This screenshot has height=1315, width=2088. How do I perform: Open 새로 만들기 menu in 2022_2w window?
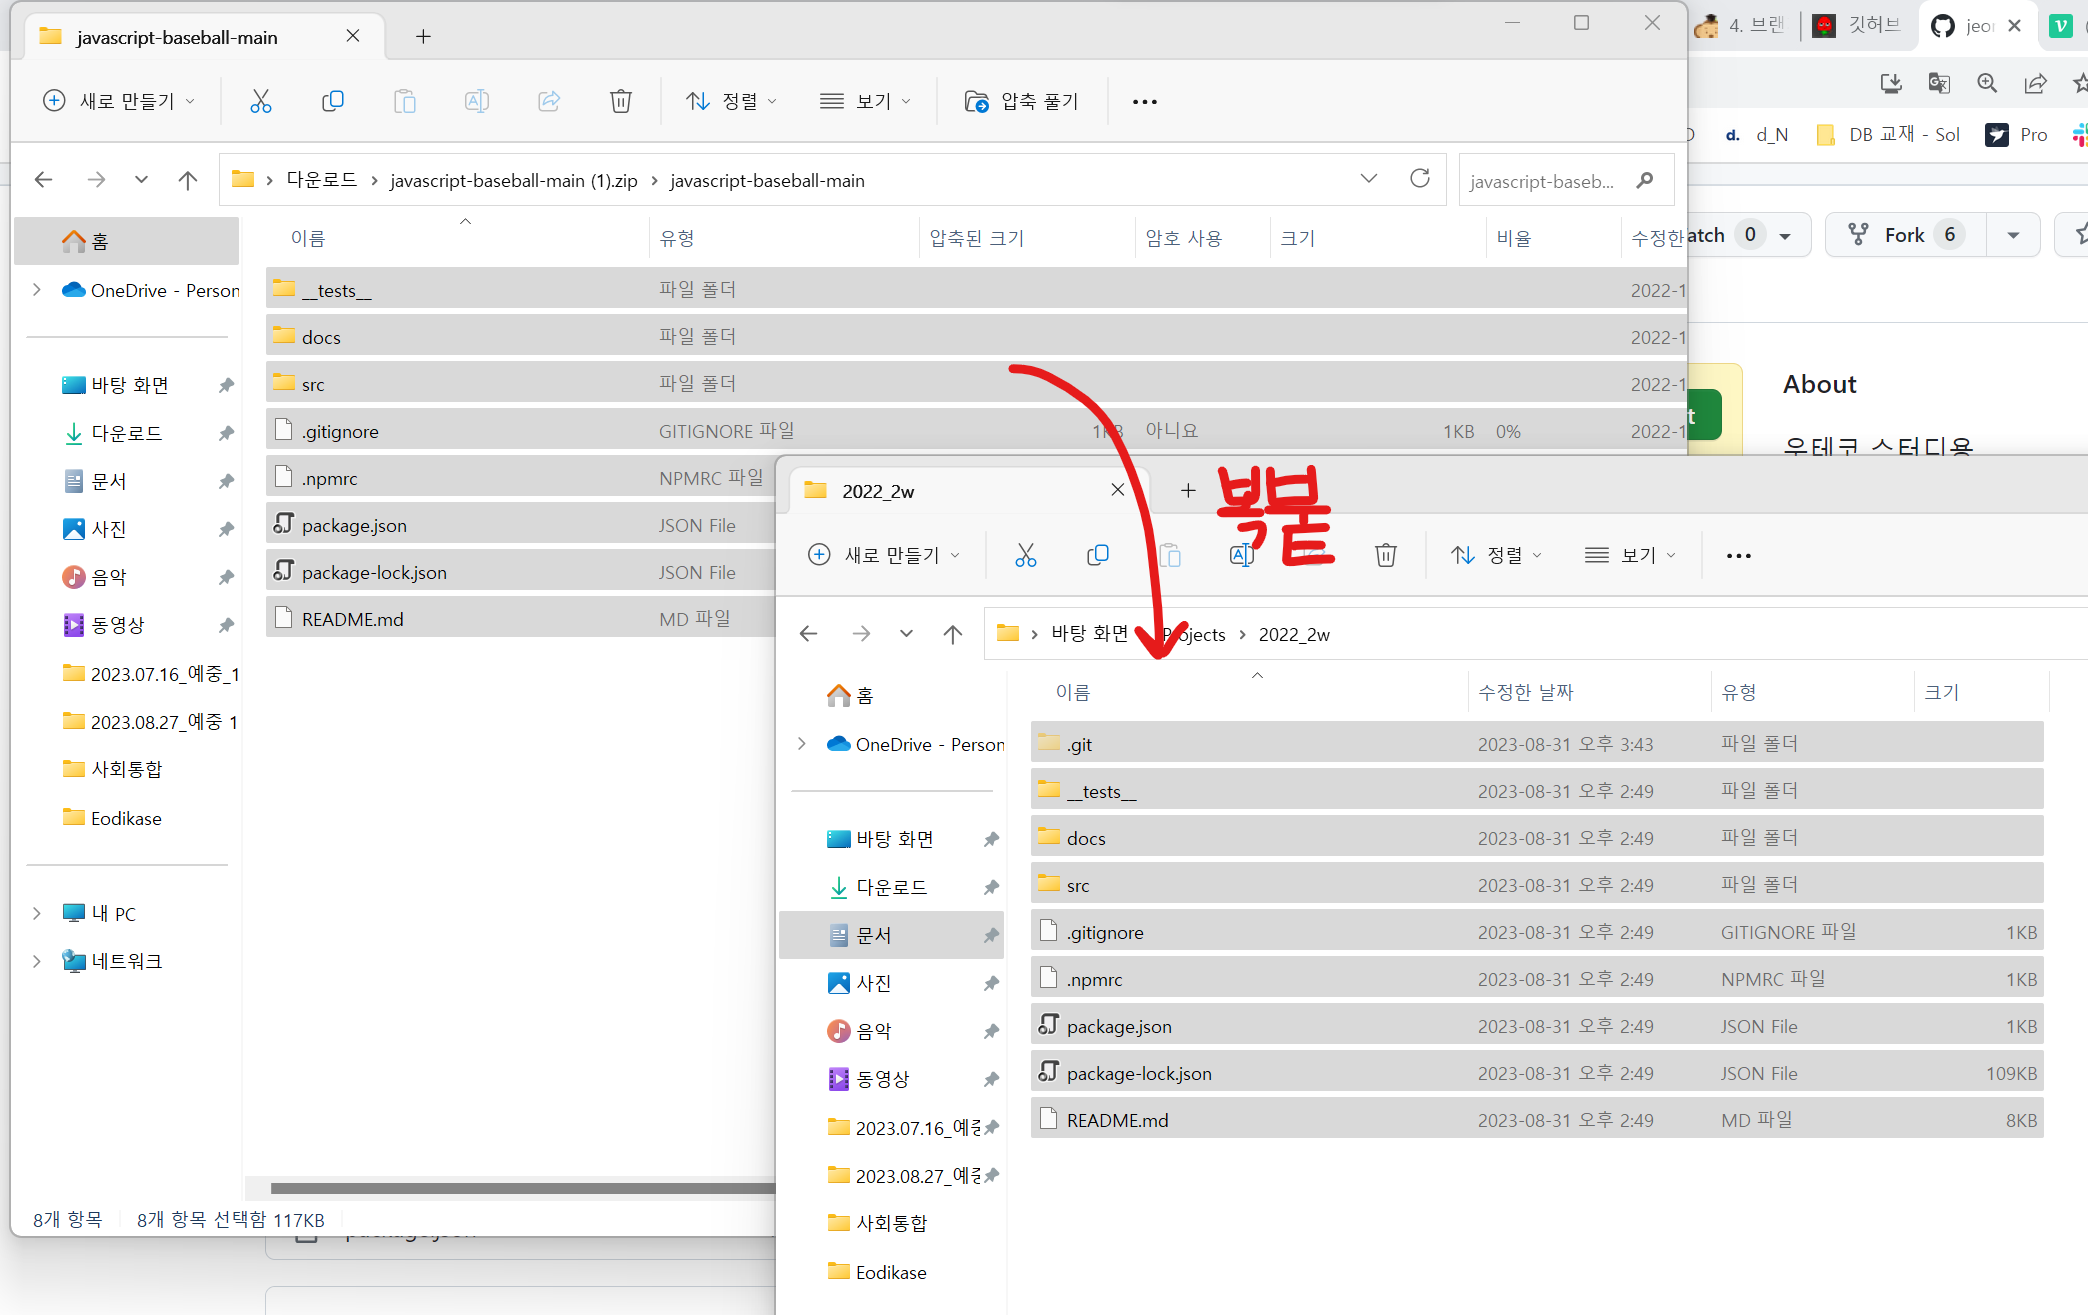pos(884,555)
